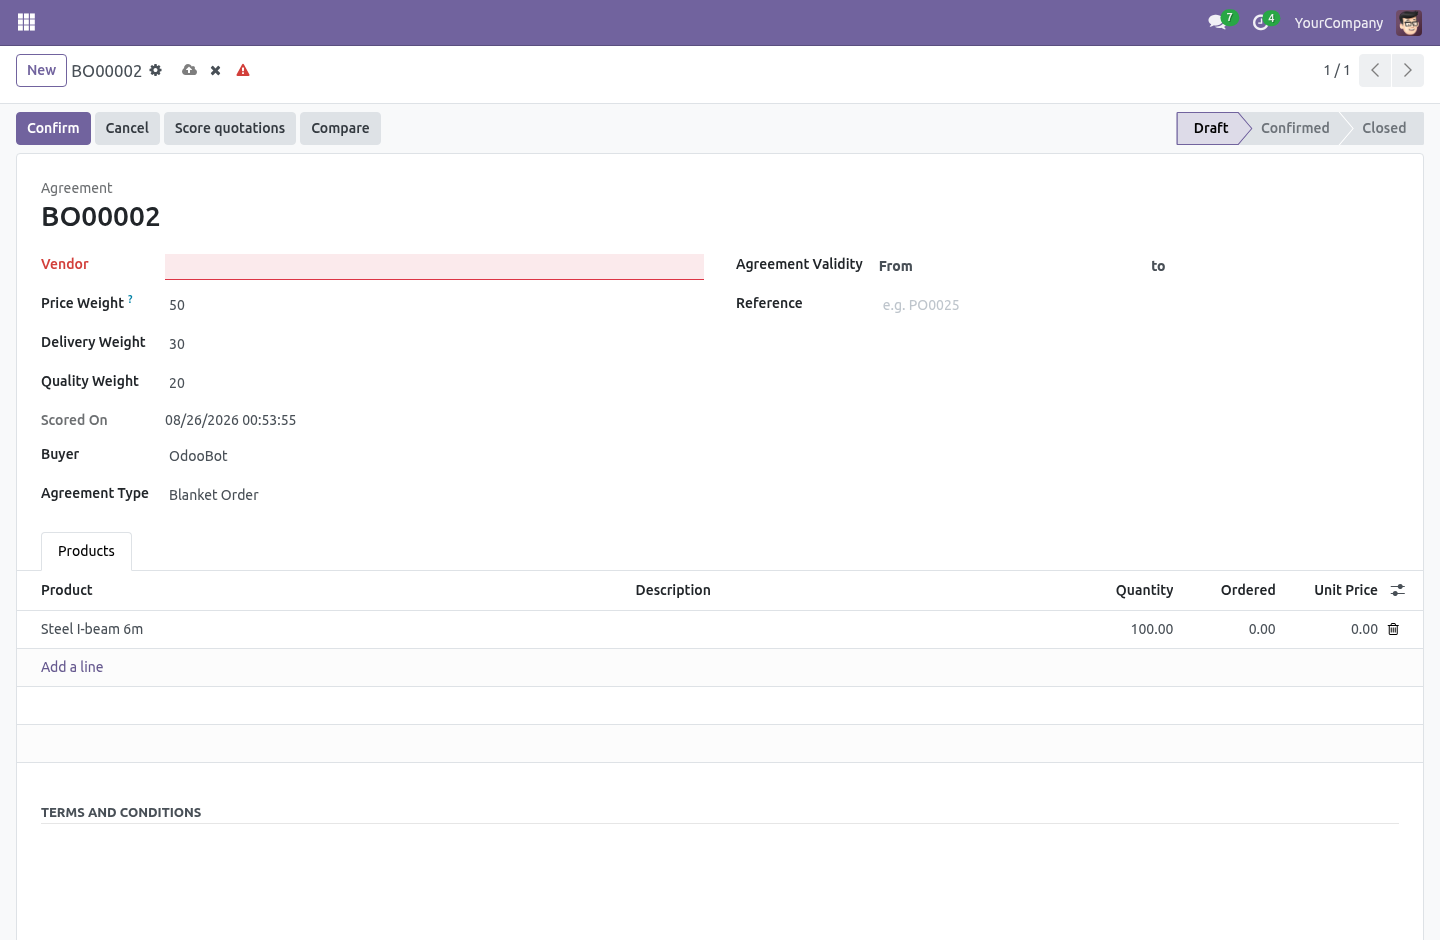Screen dimensions: 1440x940
Task: Click the Scored On date value
Action: tap(230, 420)
